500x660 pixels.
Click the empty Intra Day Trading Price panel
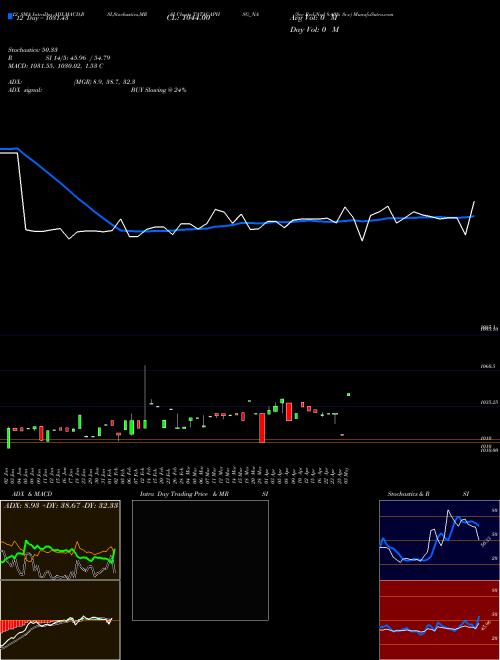pyautogui.click(x=200, y=560)
